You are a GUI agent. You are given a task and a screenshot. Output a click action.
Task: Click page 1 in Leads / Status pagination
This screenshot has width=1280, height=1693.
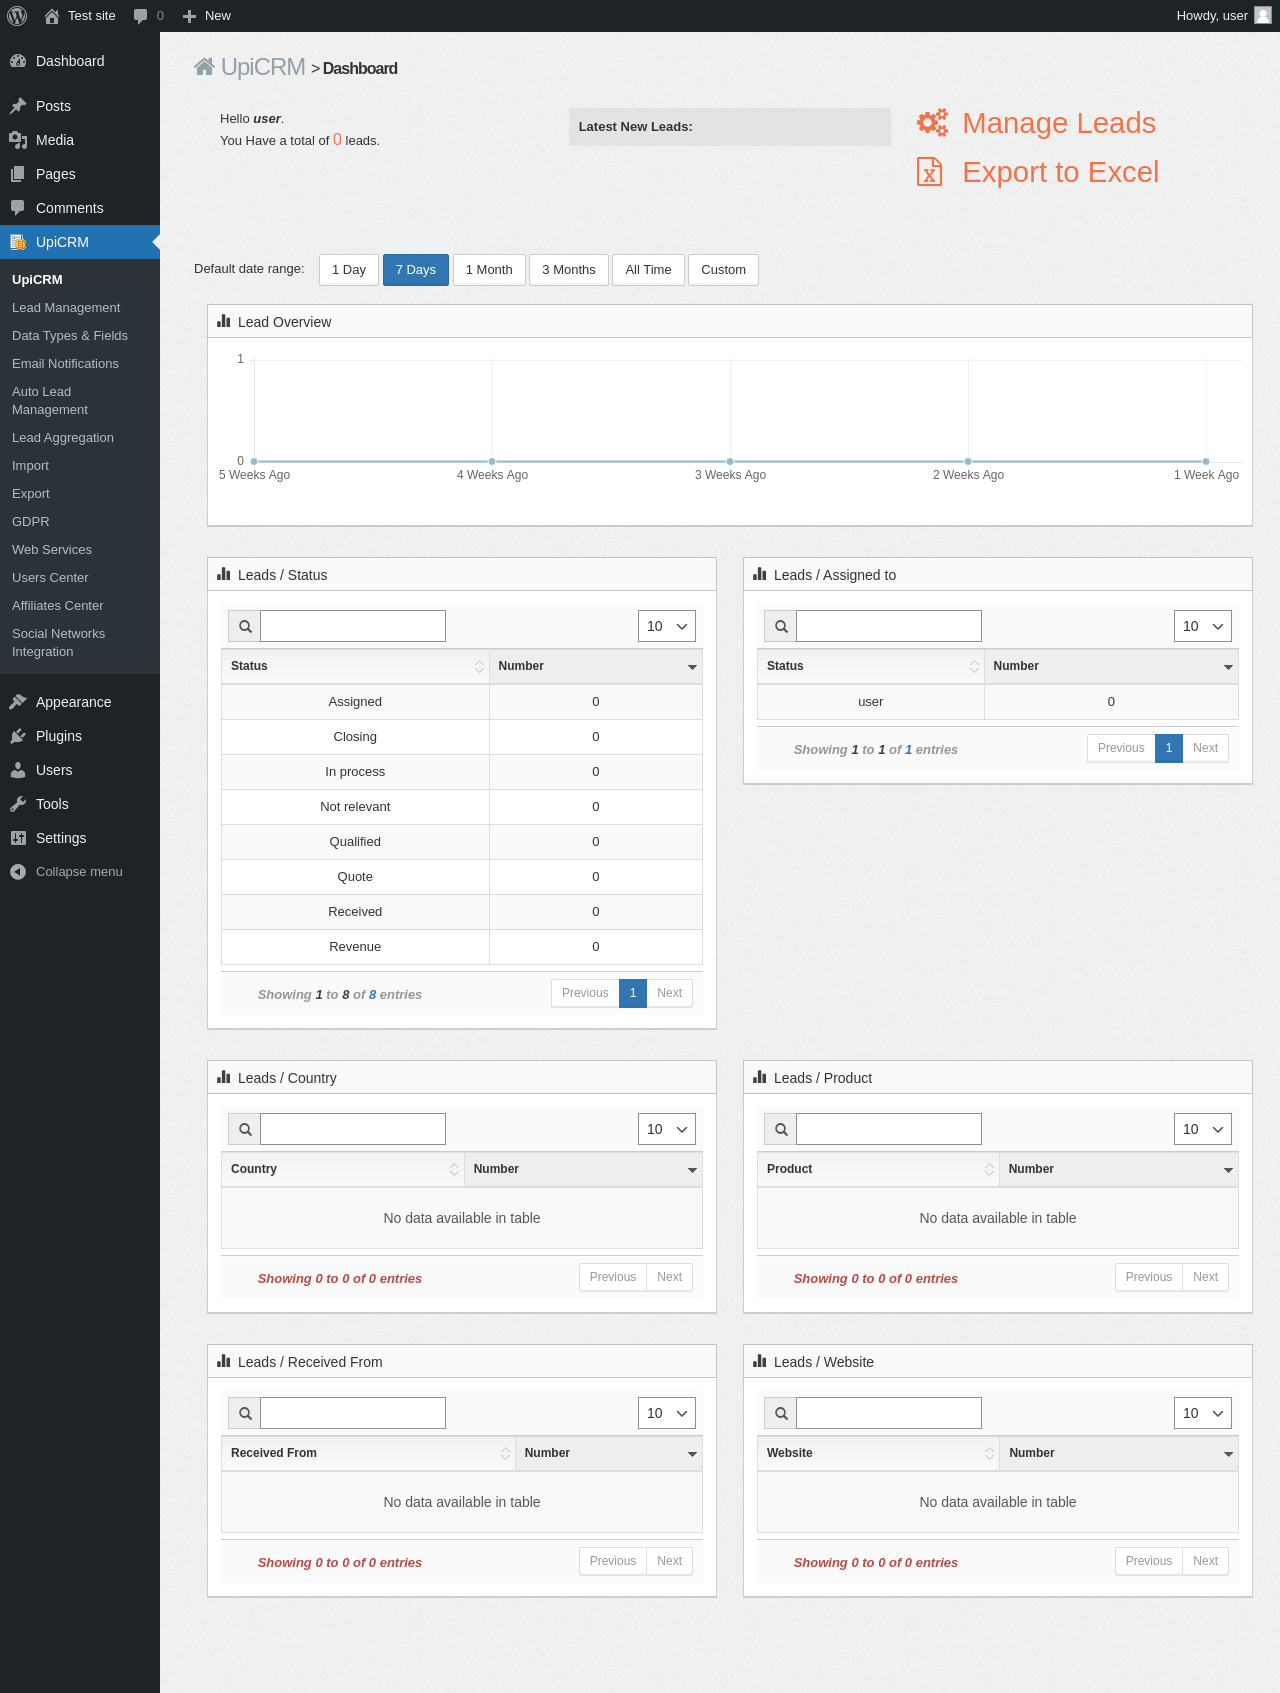coord(633,993)
